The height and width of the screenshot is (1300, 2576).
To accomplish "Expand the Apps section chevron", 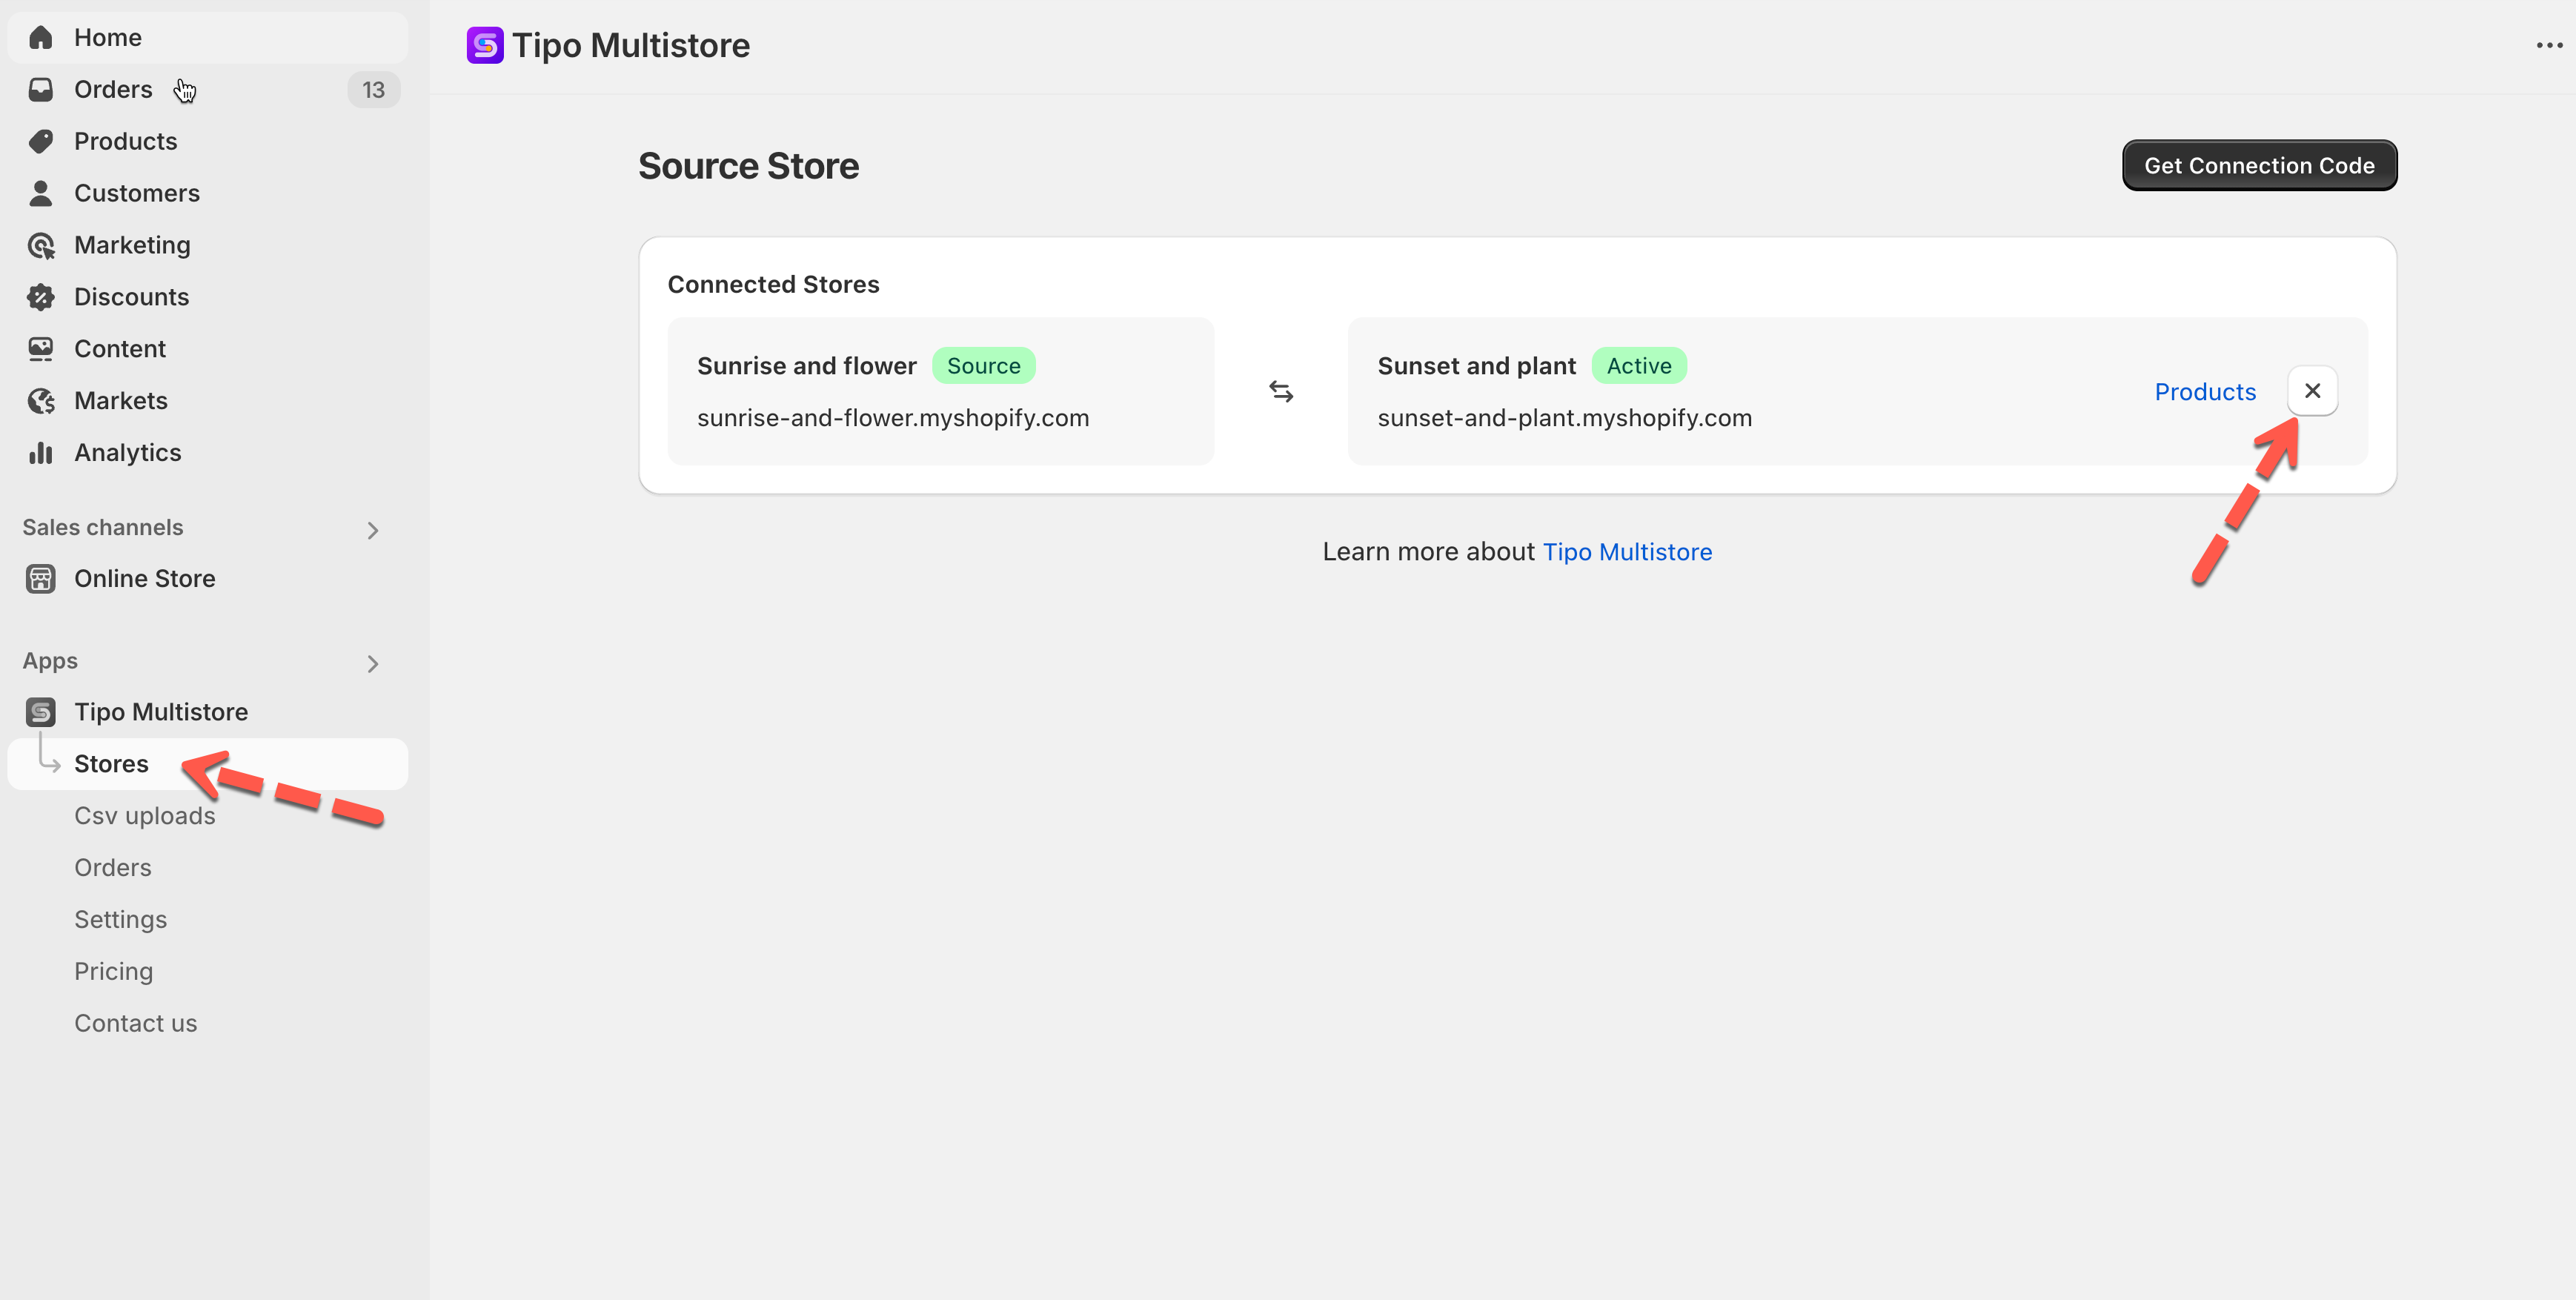I will pyautogui.click(x=373, y=664).
